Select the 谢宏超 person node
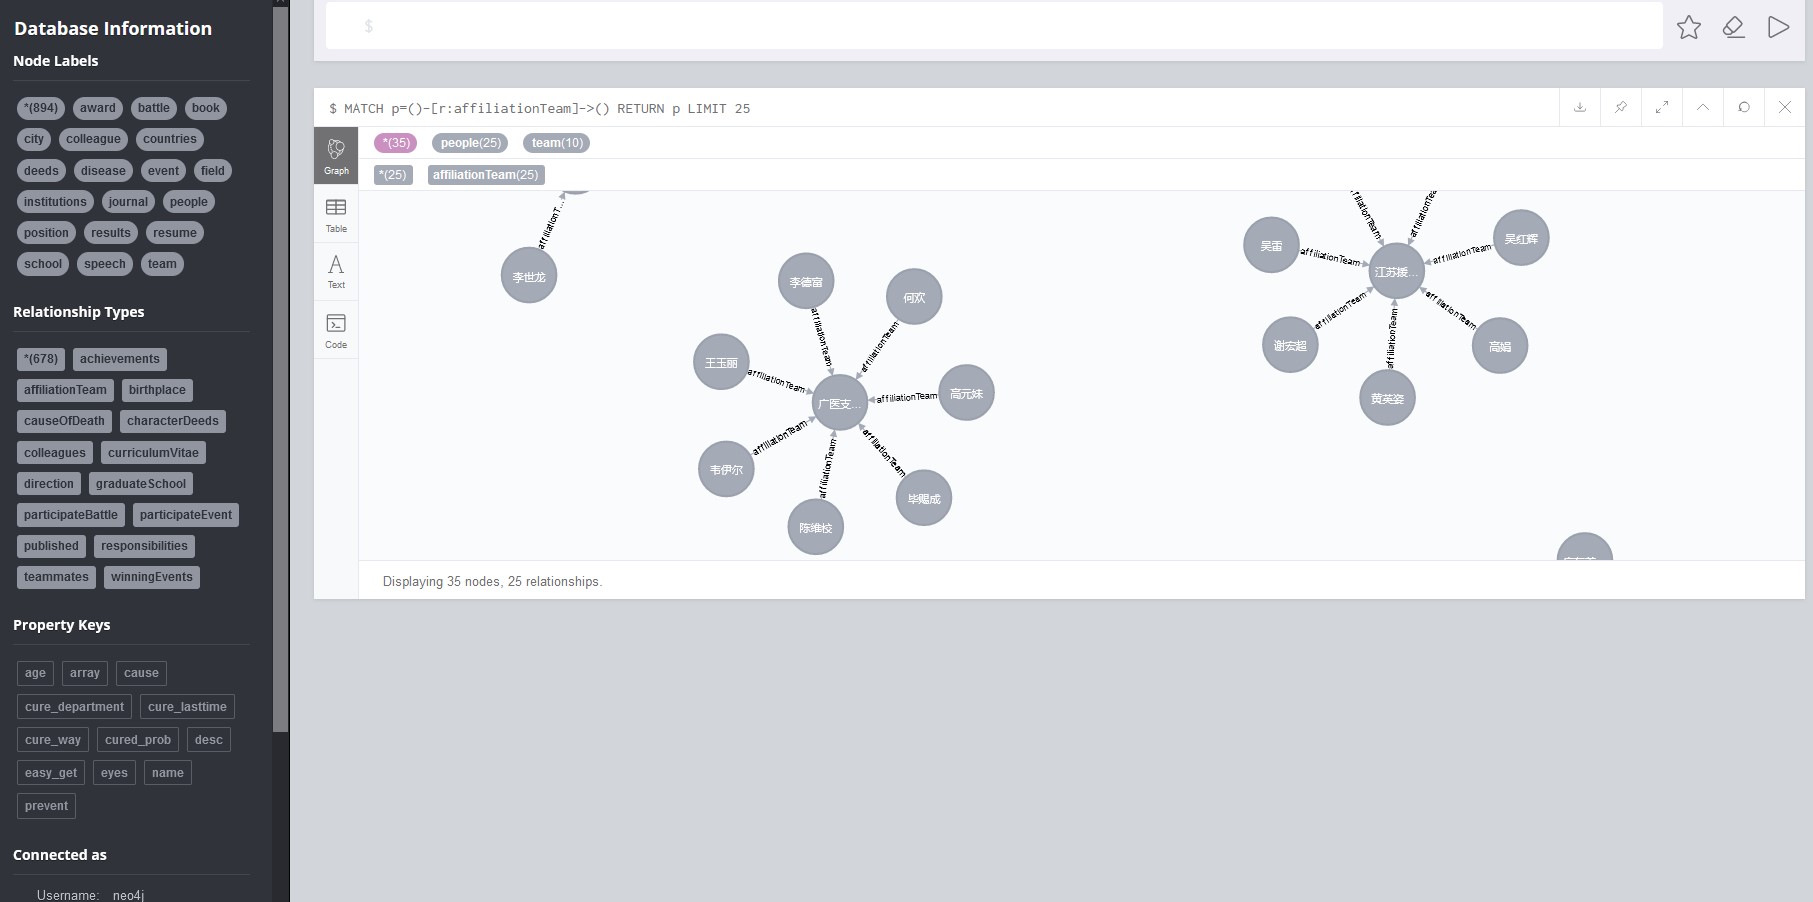Screen dimensions: 1813x902 tap(1290, 345)
